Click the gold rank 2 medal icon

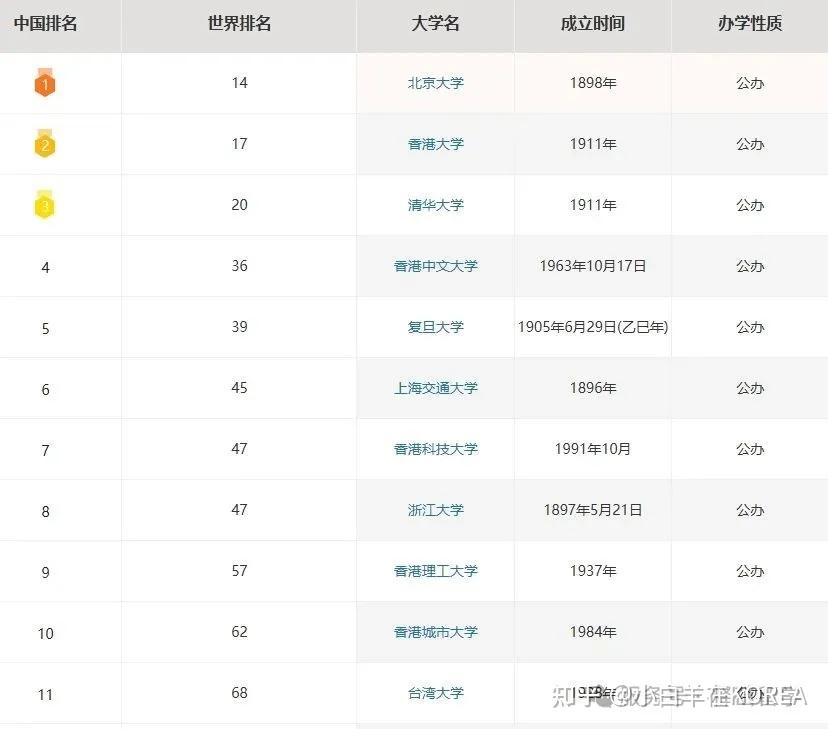[x=45, y=144]
